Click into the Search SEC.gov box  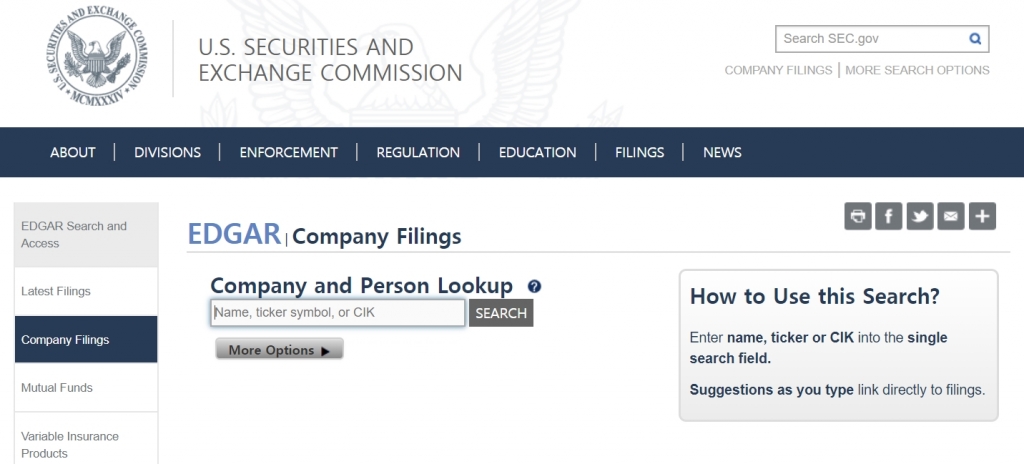[870, 39]
